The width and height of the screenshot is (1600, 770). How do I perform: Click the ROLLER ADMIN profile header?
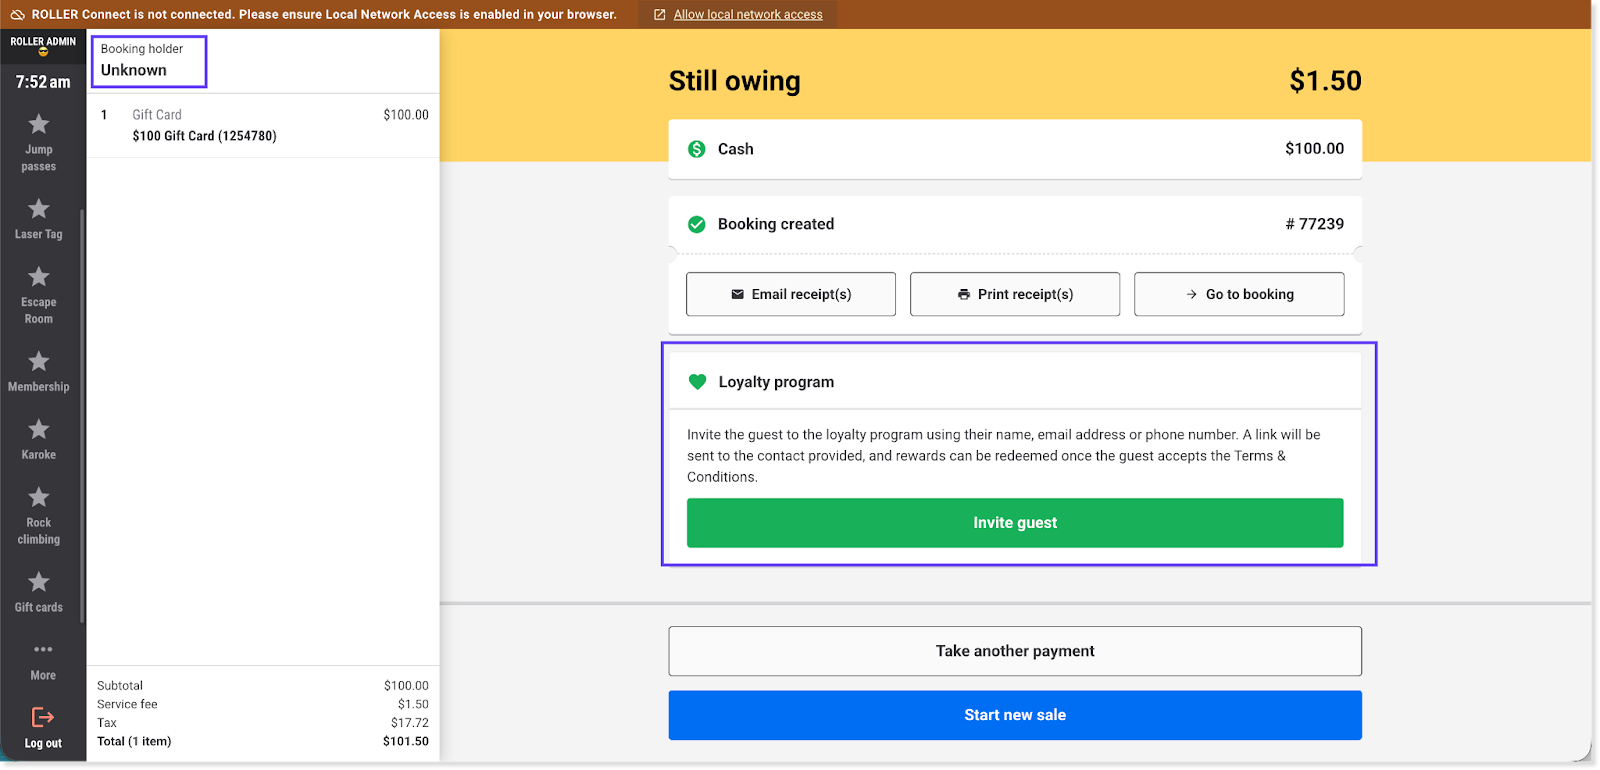(43, 45)
